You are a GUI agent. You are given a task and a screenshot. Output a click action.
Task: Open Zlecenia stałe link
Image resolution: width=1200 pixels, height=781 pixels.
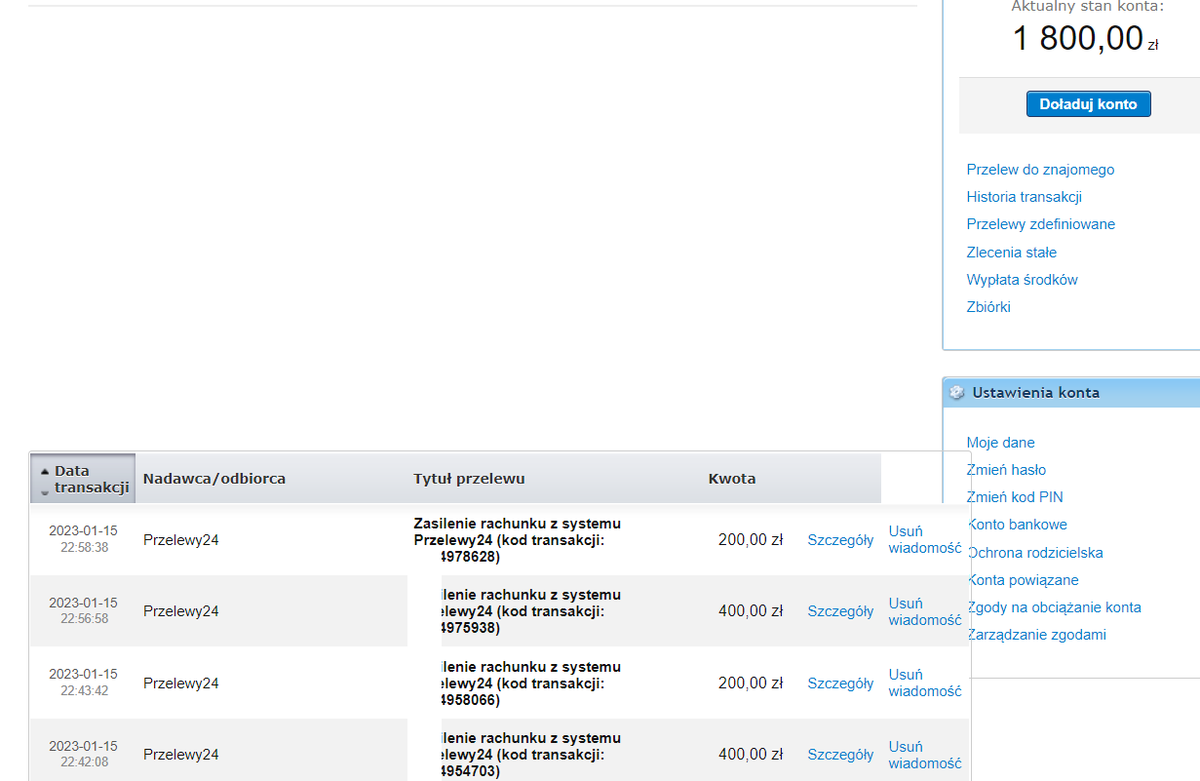tap(1011, 253)
